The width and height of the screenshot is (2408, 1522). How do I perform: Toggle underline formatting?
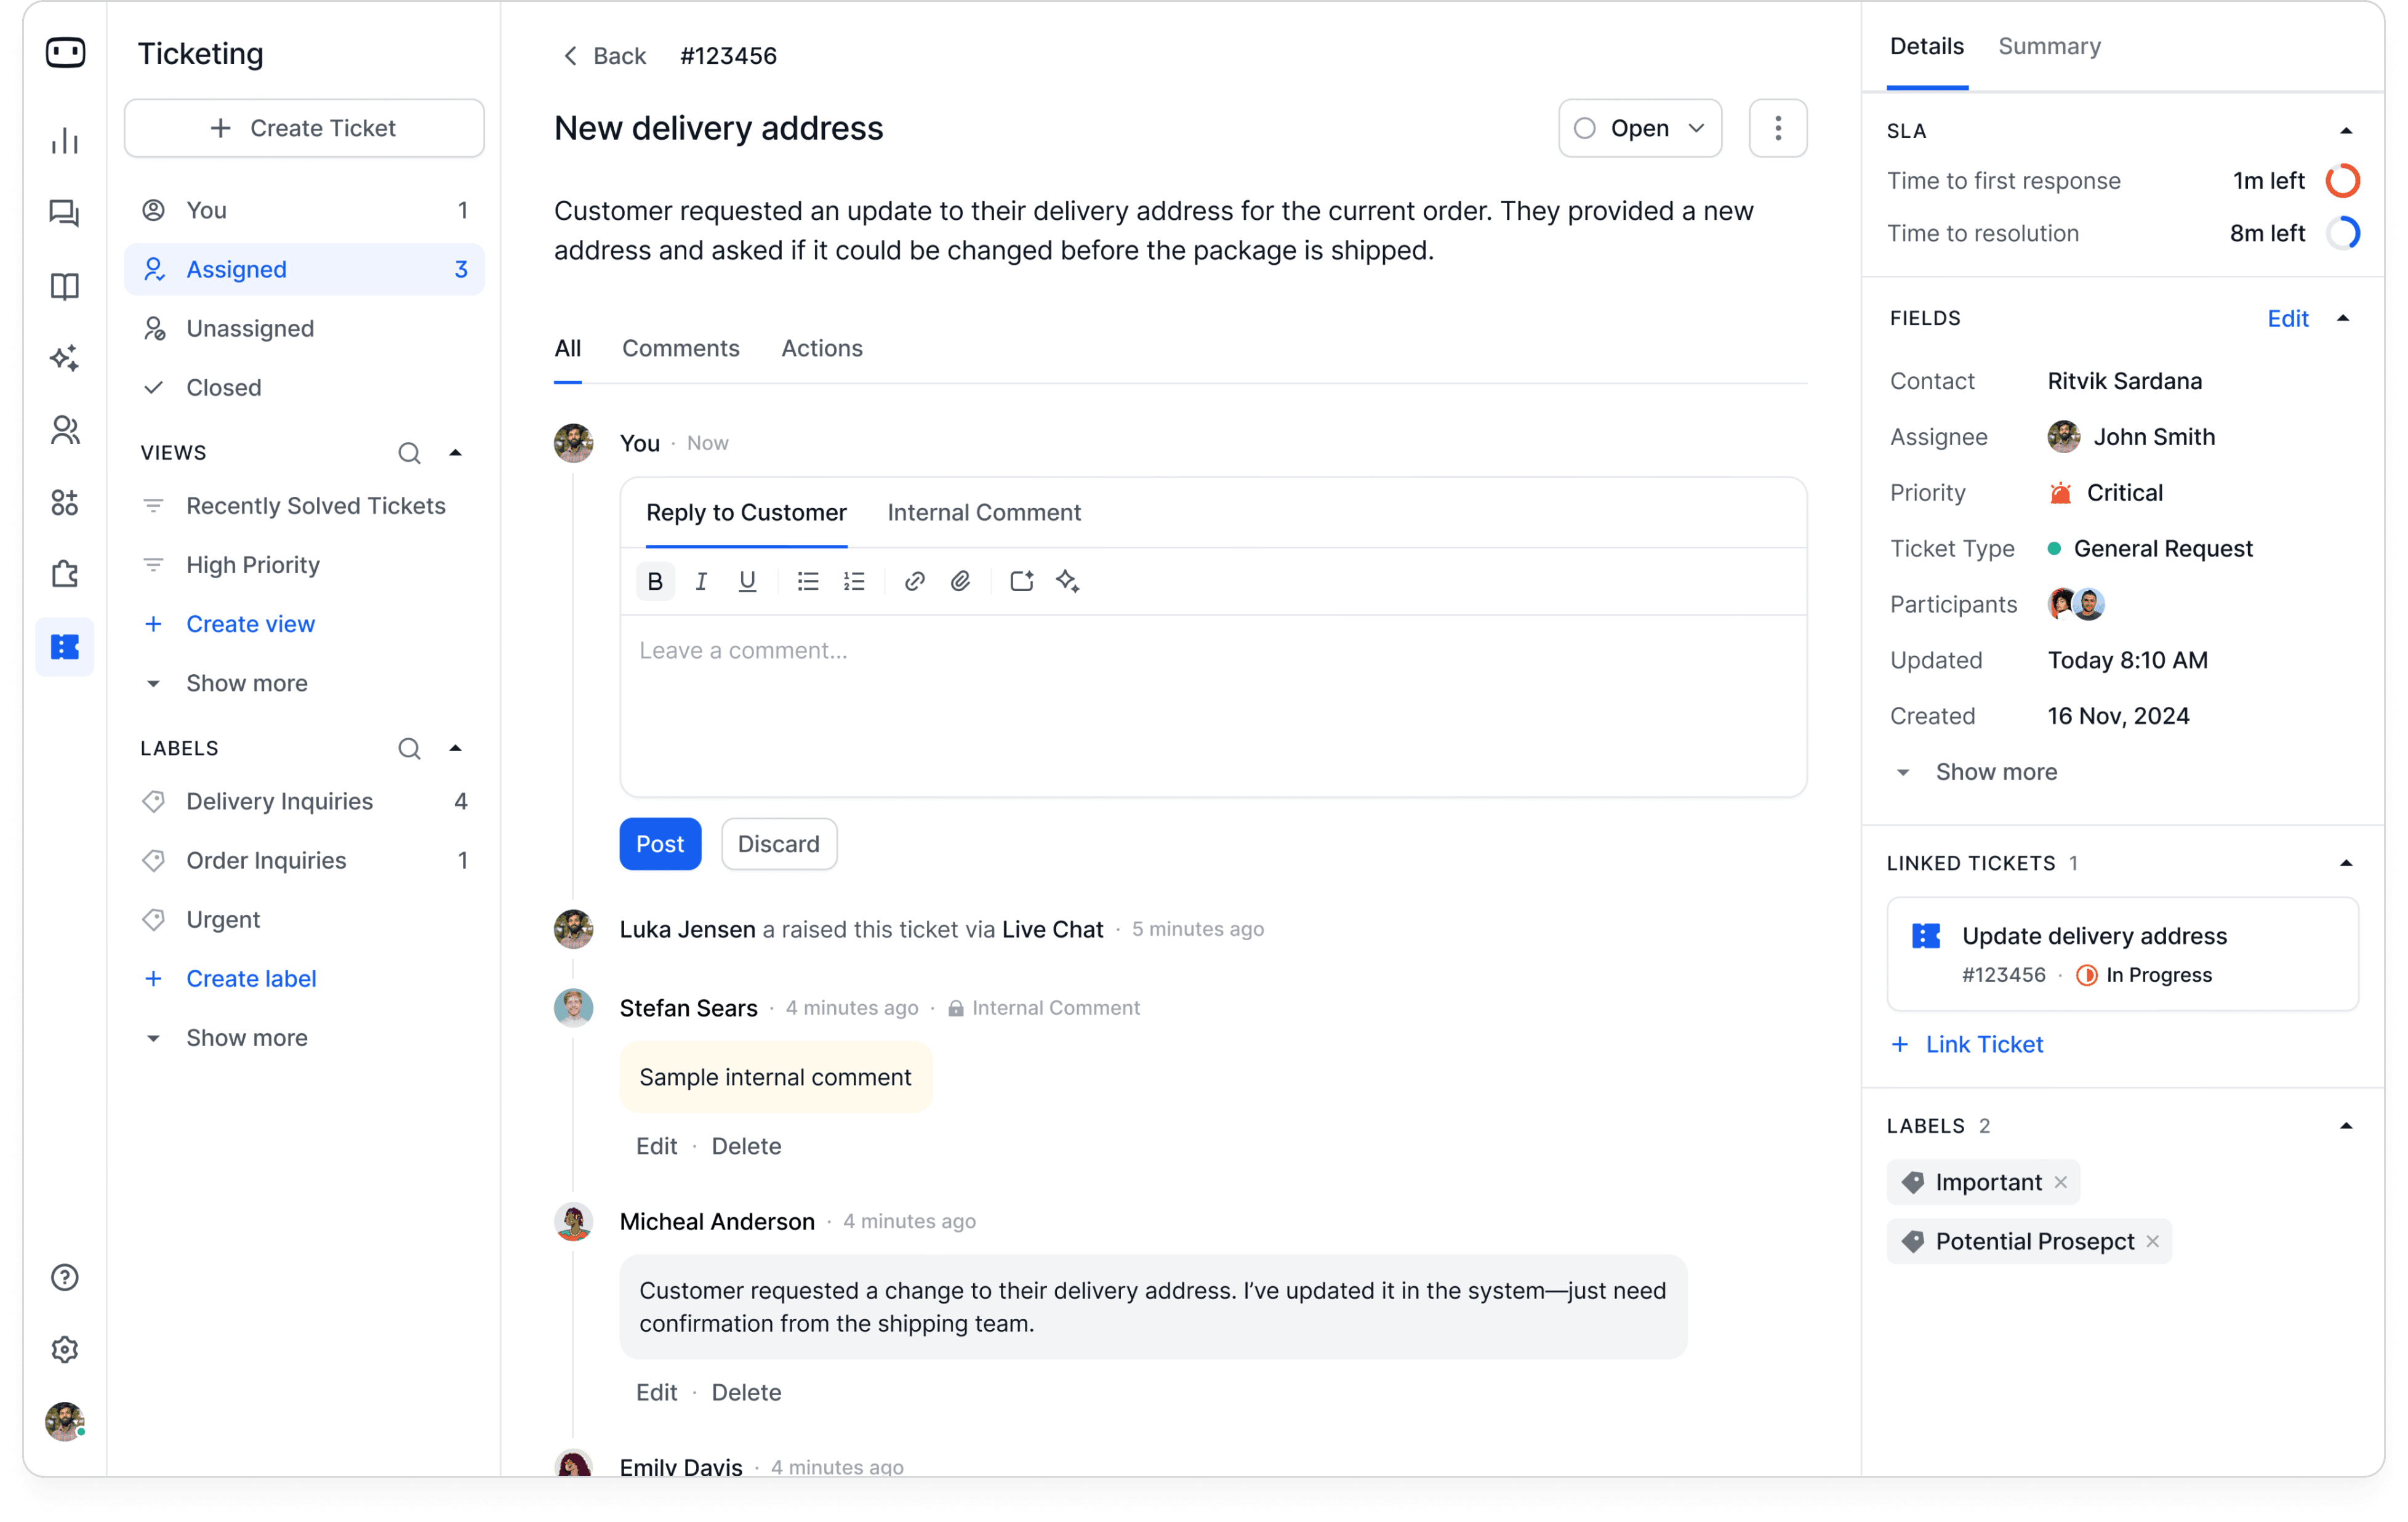pyautogui.click(x=747, y=581)
